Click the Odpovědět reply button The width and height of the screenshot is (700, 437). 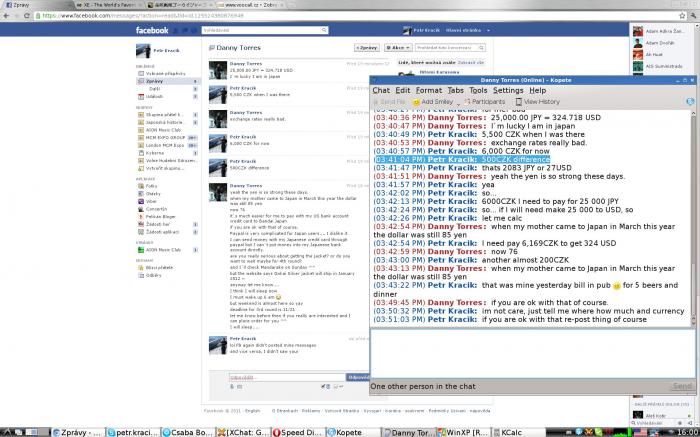point(358,377)
